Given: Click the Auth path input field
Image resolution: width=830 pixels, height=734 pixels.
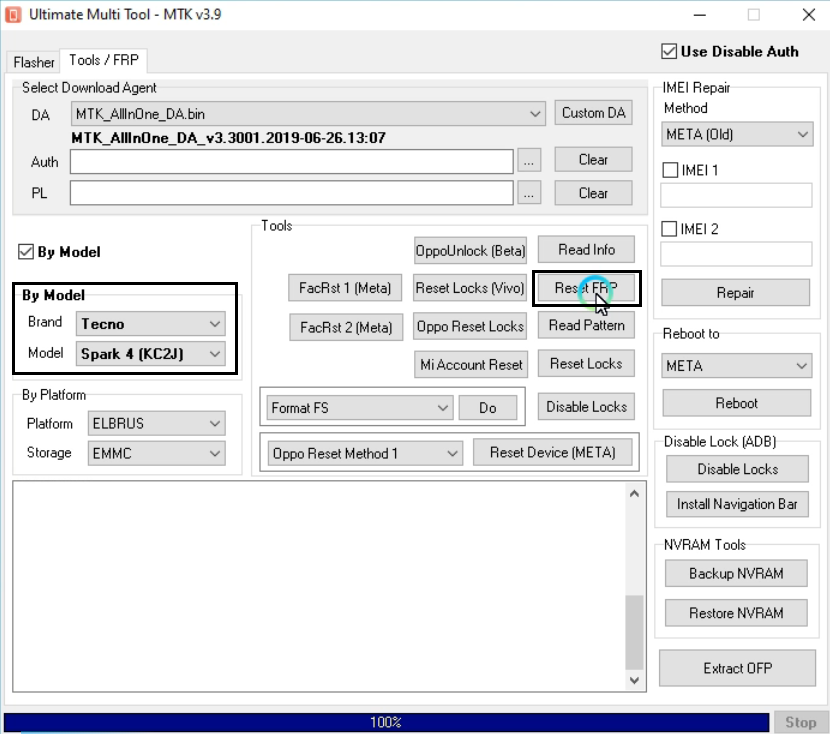Looking at the screenshot, I should [292, 161].
